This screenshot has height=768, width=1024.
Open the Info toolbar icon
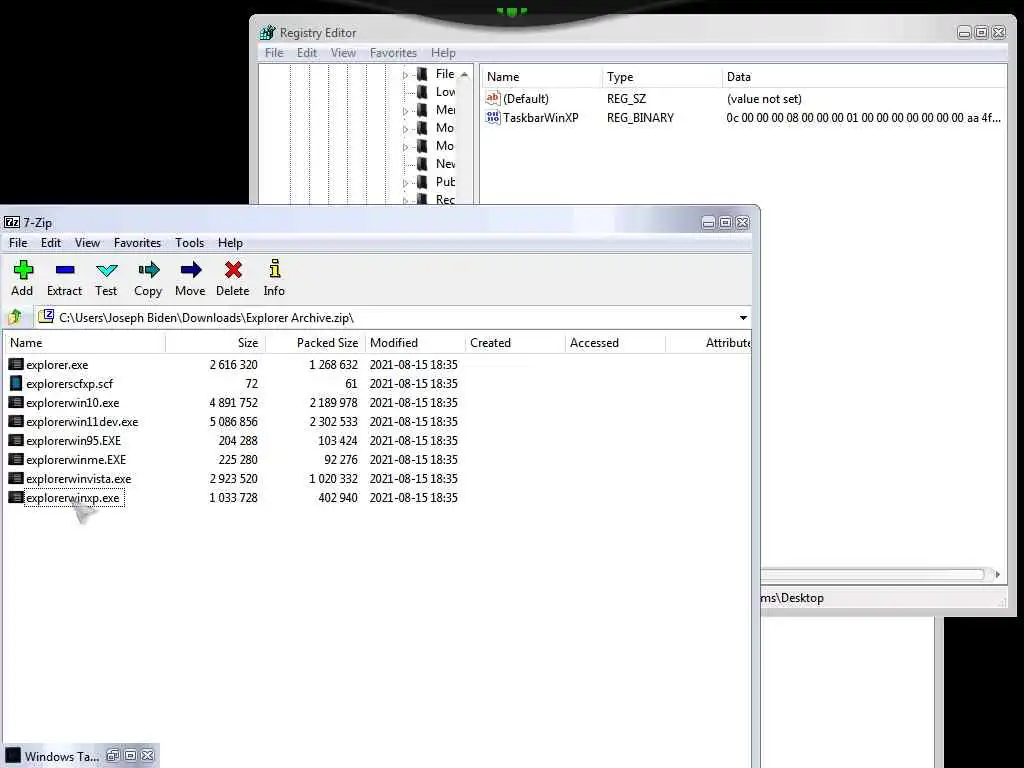click(274, 278)
